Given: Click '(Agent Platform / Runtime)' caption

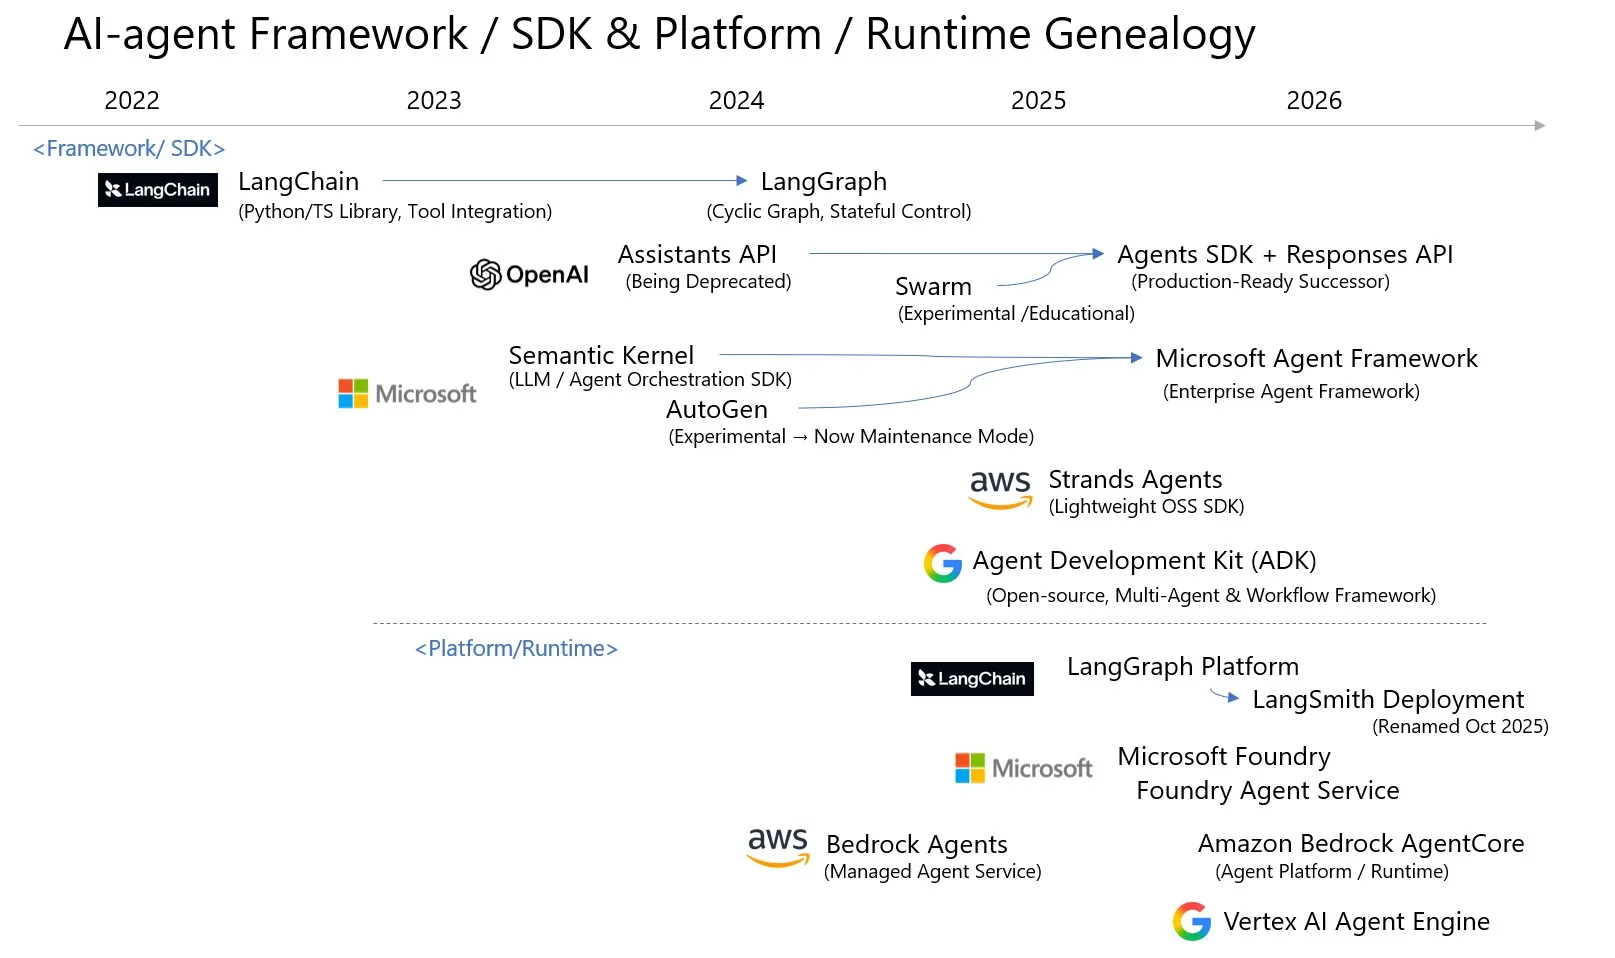Looking at the screenshot, I should 1332,872.
